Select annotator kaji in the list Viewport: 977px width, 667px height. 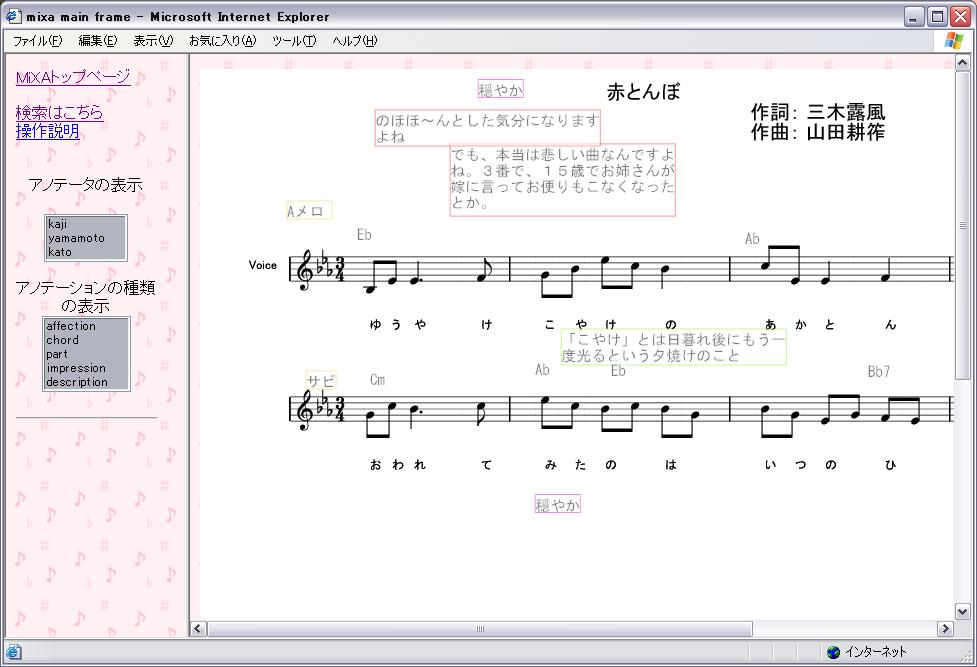click(x=86, y=224)
